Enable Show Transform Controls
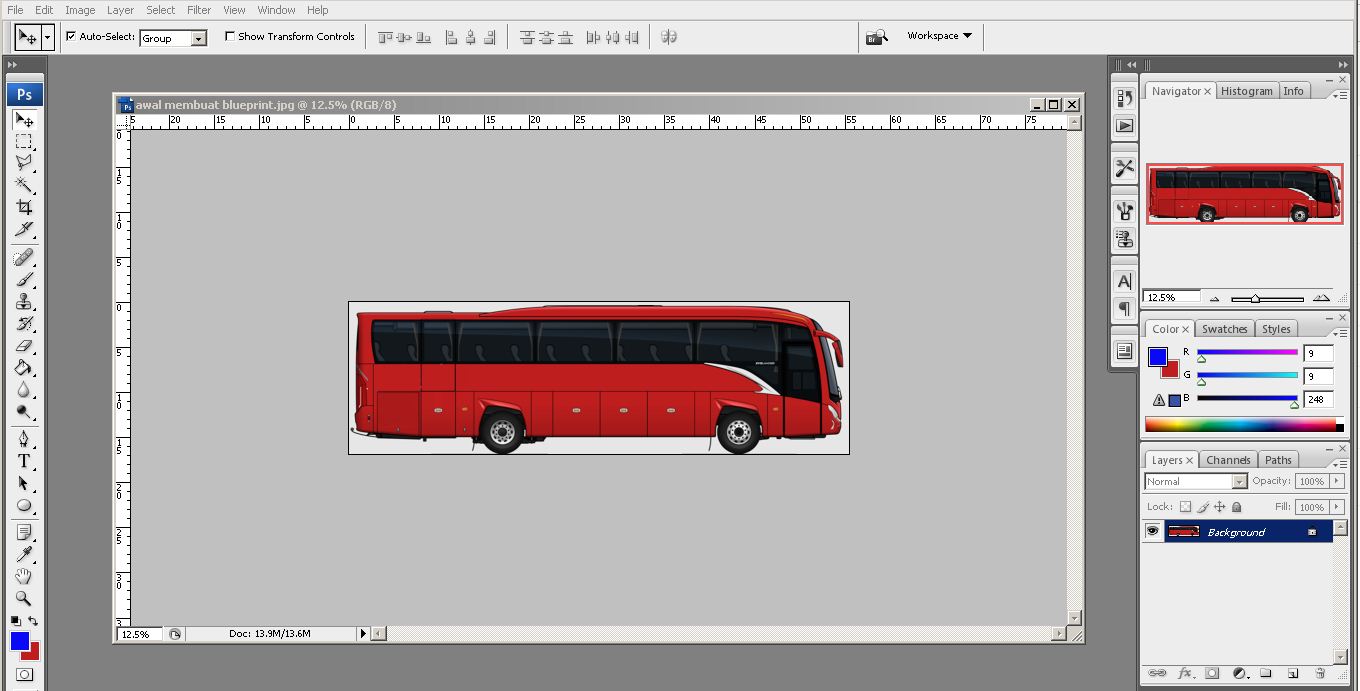1360x691 pixels. coord(231,35)
